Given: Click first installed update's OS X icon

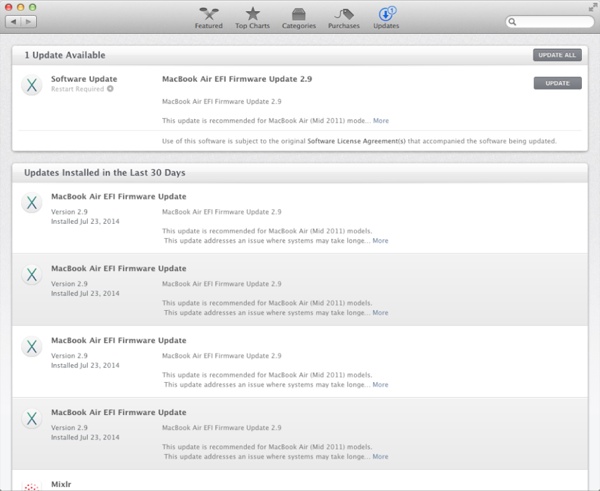Looking at the screenshot, I should tap(32, 202).
